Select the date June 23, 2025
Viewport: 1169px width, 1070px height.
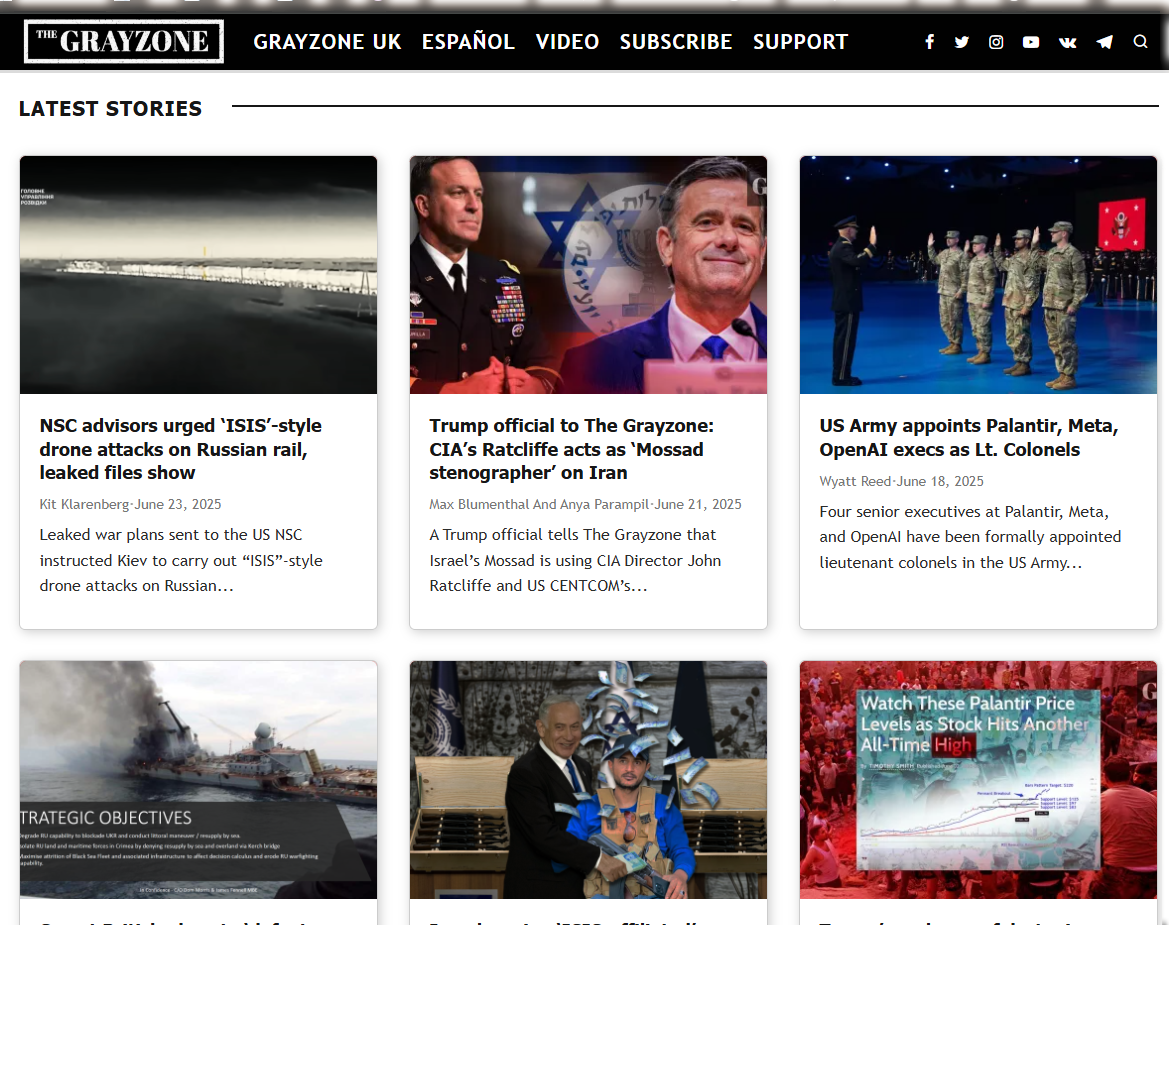pos(177,504)
